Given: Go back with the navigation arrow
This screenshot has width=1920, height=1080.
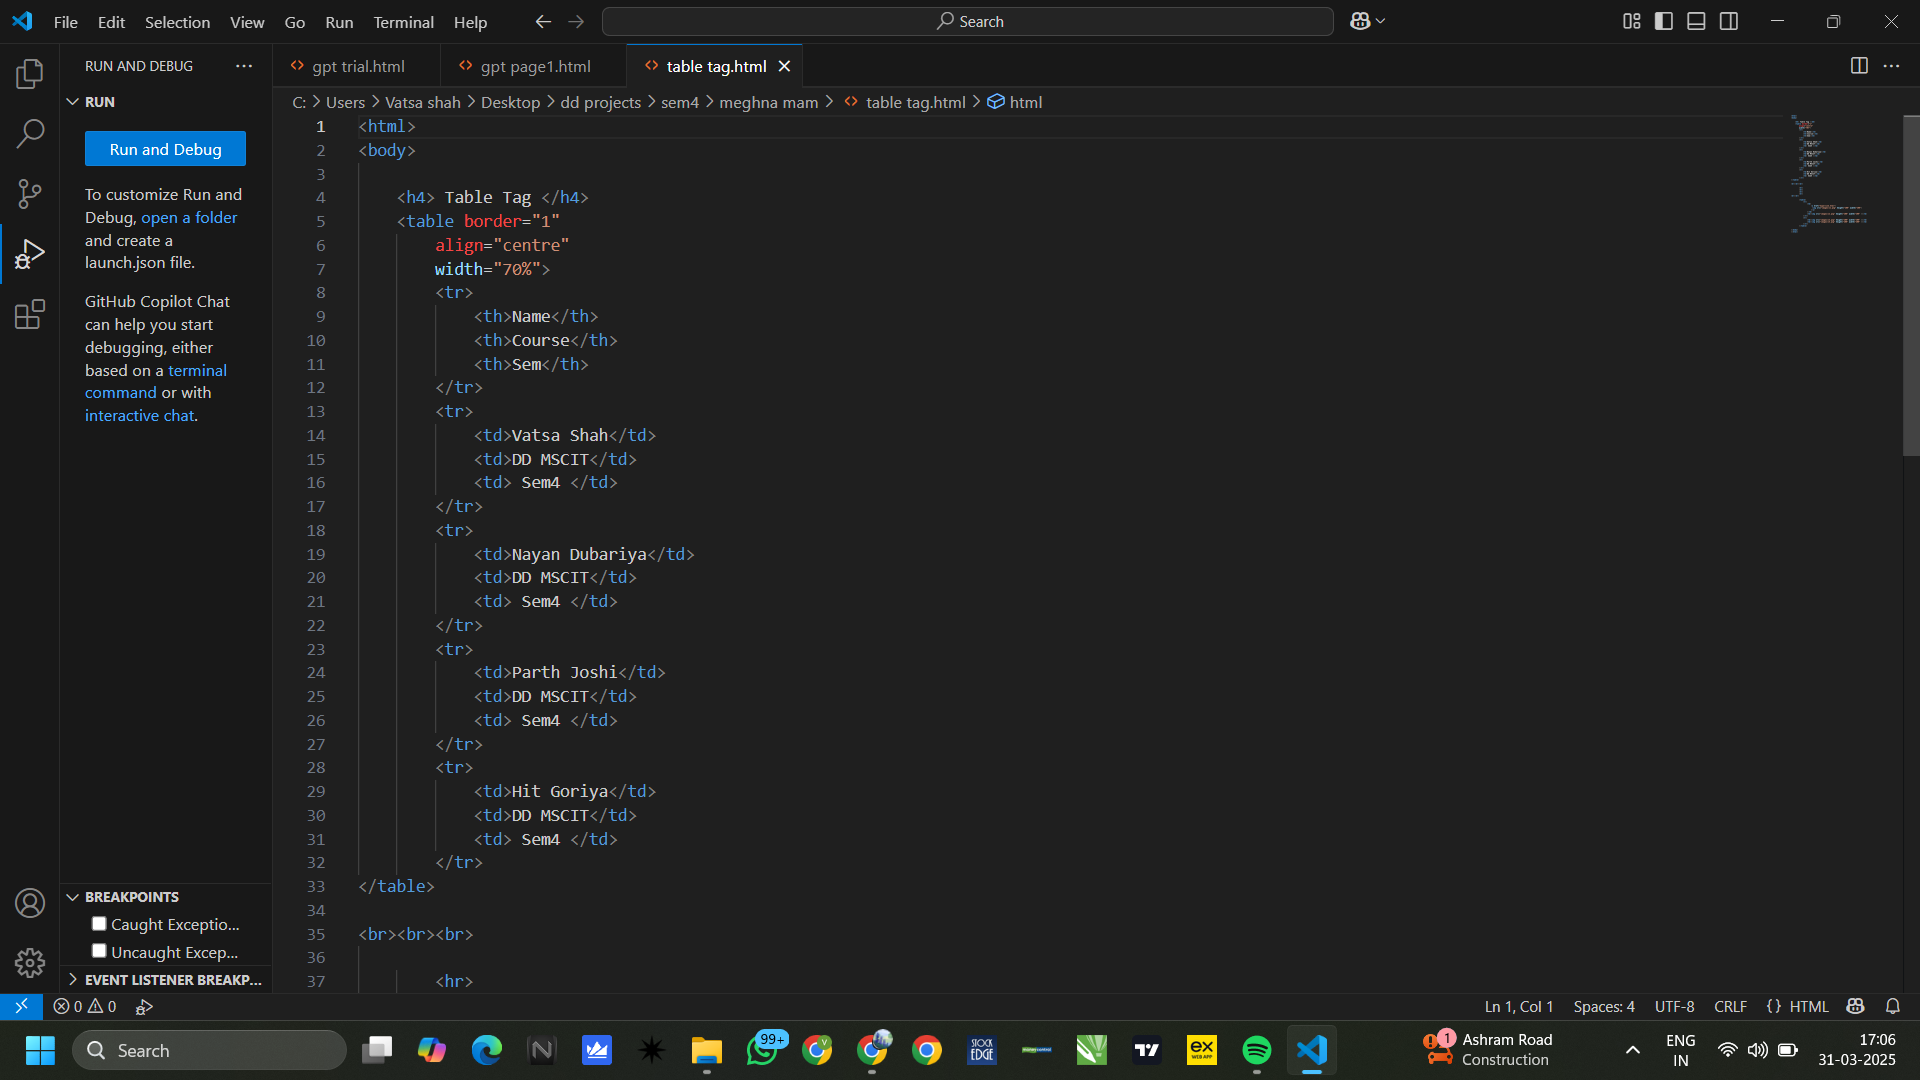Looking at the screenshot, I should (x=543, y=21).
